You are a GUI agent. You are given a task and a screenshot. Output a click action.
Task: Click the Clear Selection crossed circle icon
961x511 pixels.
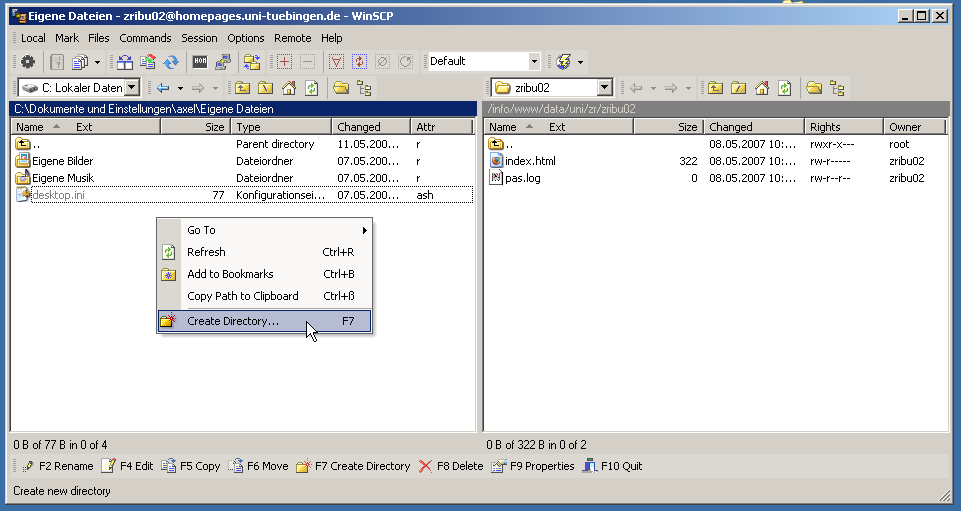pos(382,61)
